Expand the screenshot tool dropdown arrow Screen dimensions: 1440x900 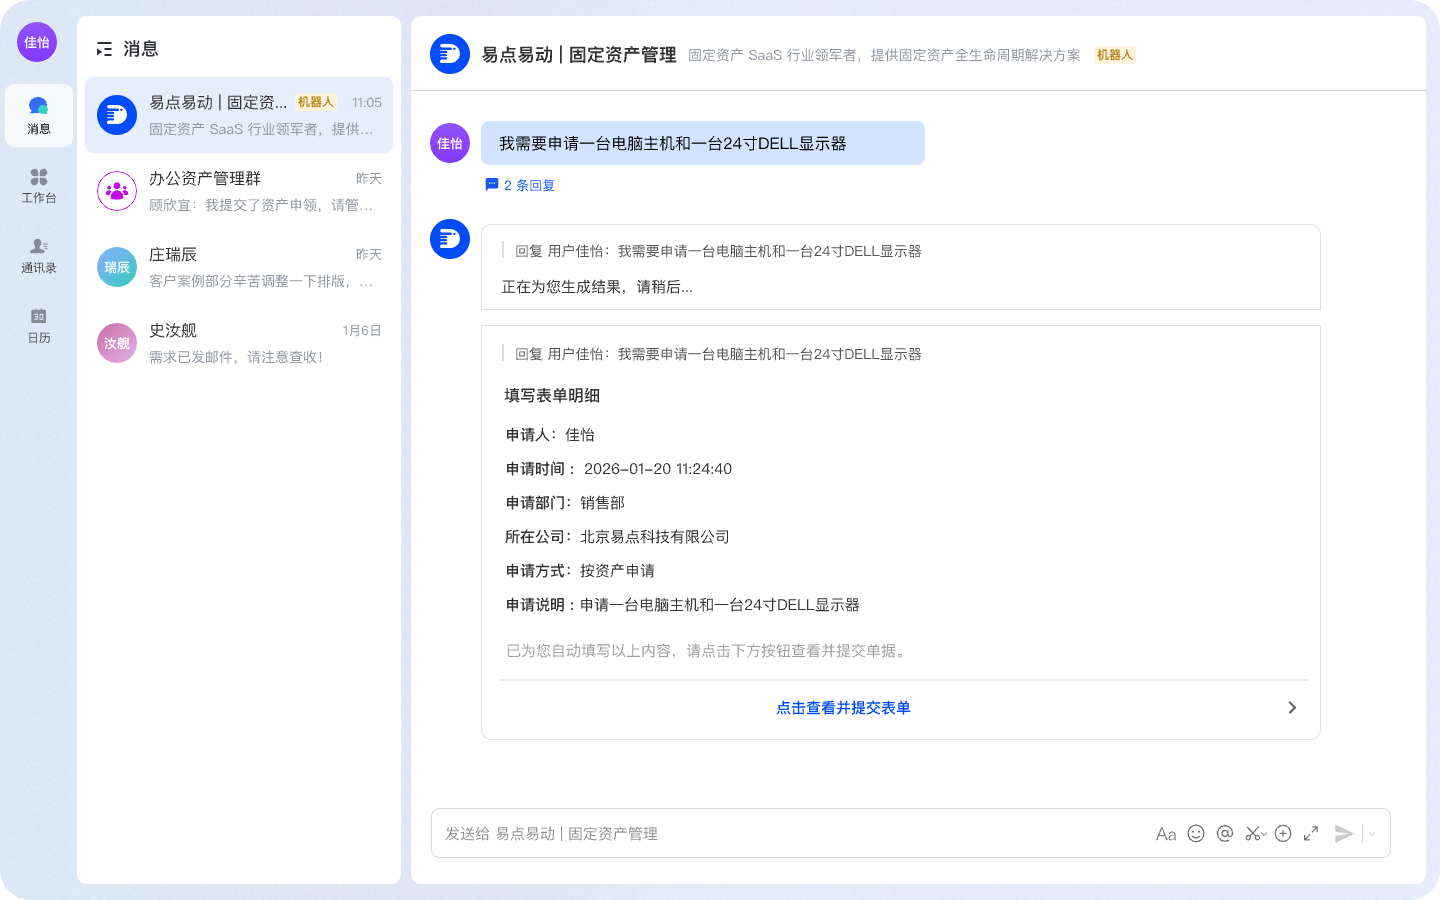point(1263,835)
